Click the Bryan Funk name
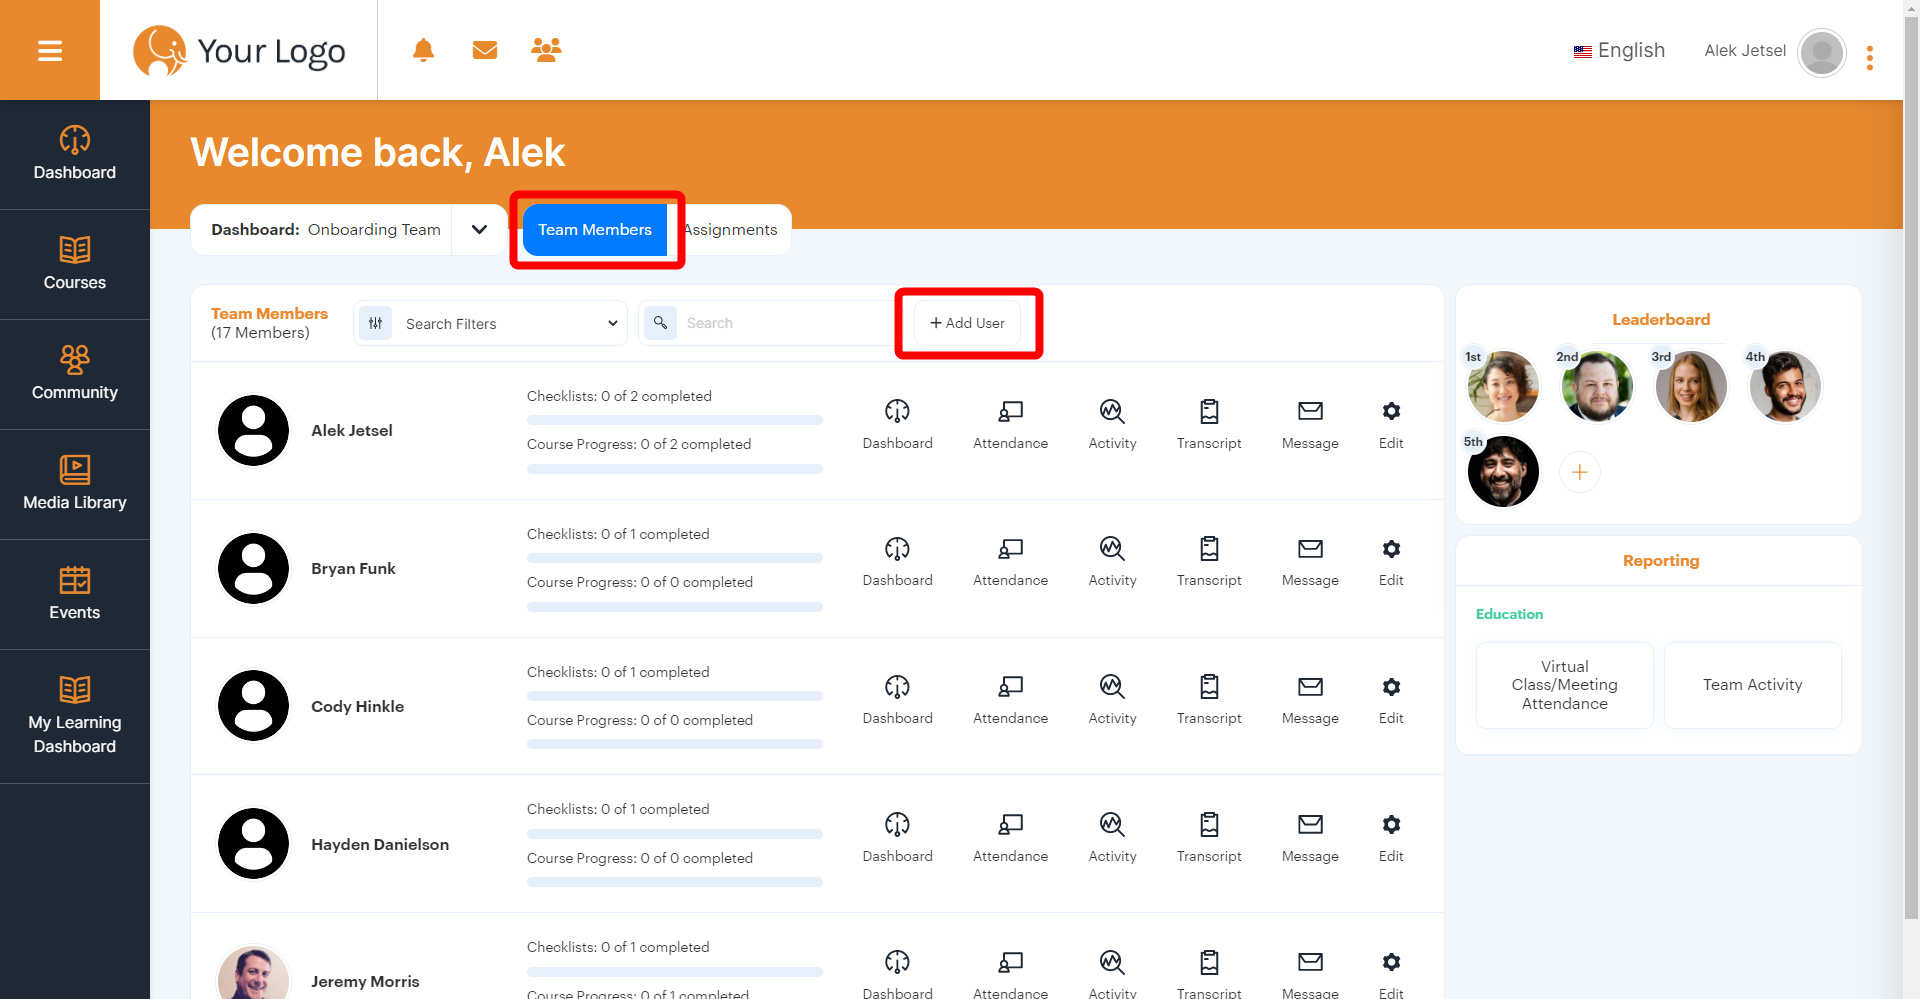The image size is (1920, 999). tap(353, 568)
